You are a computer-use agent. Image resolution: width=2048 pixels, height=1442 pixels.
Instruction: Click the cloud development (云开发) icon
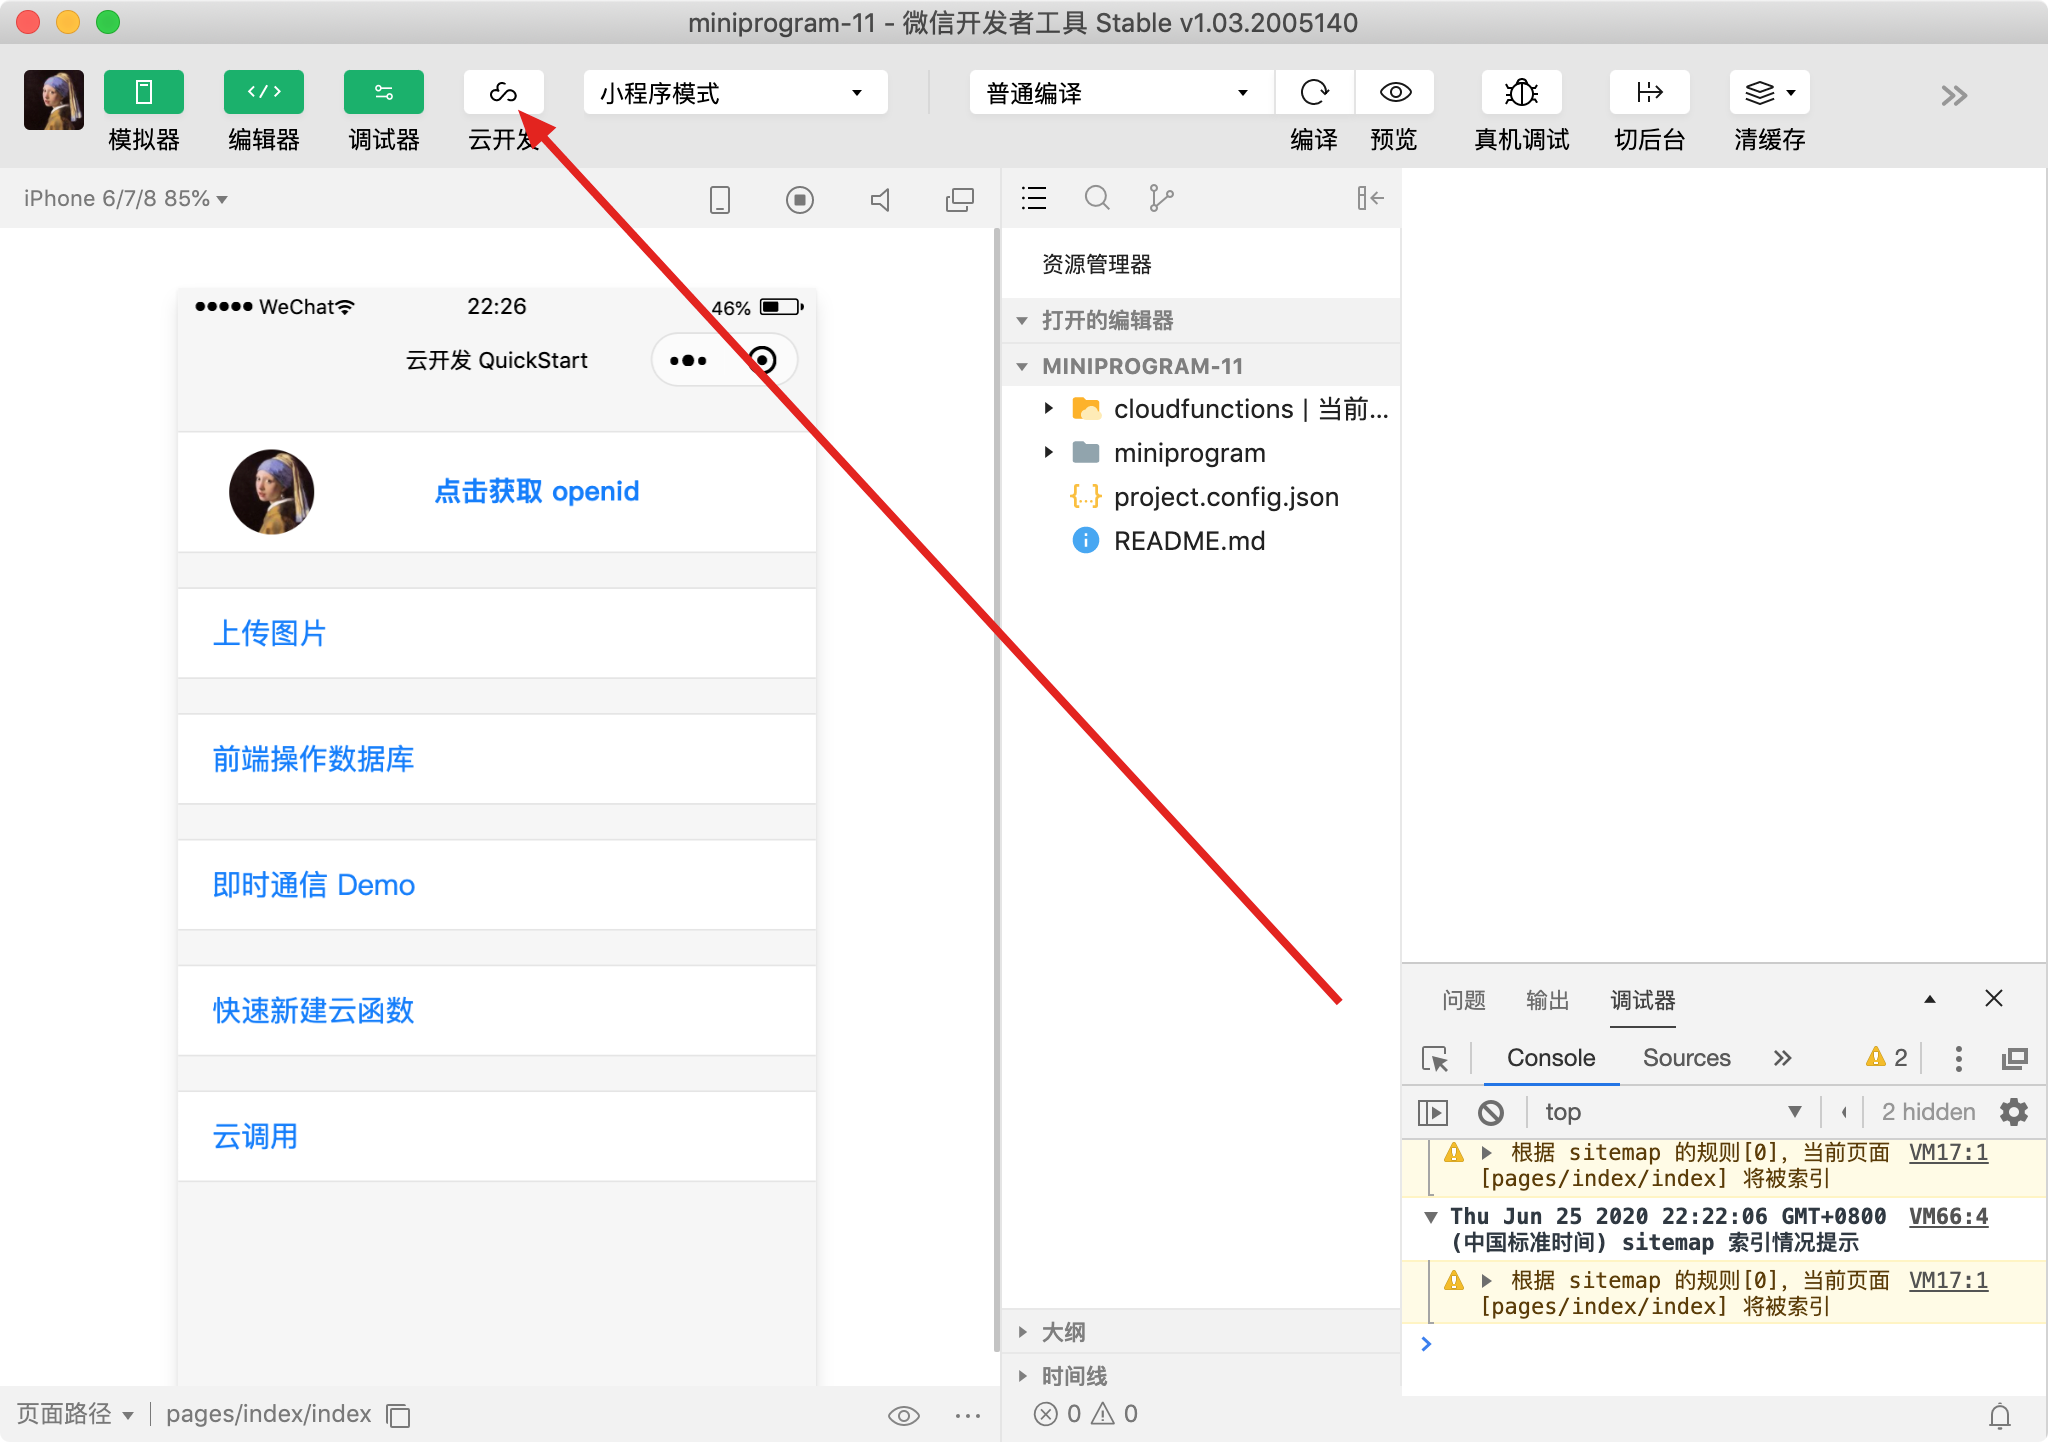(x=503, y=93)
